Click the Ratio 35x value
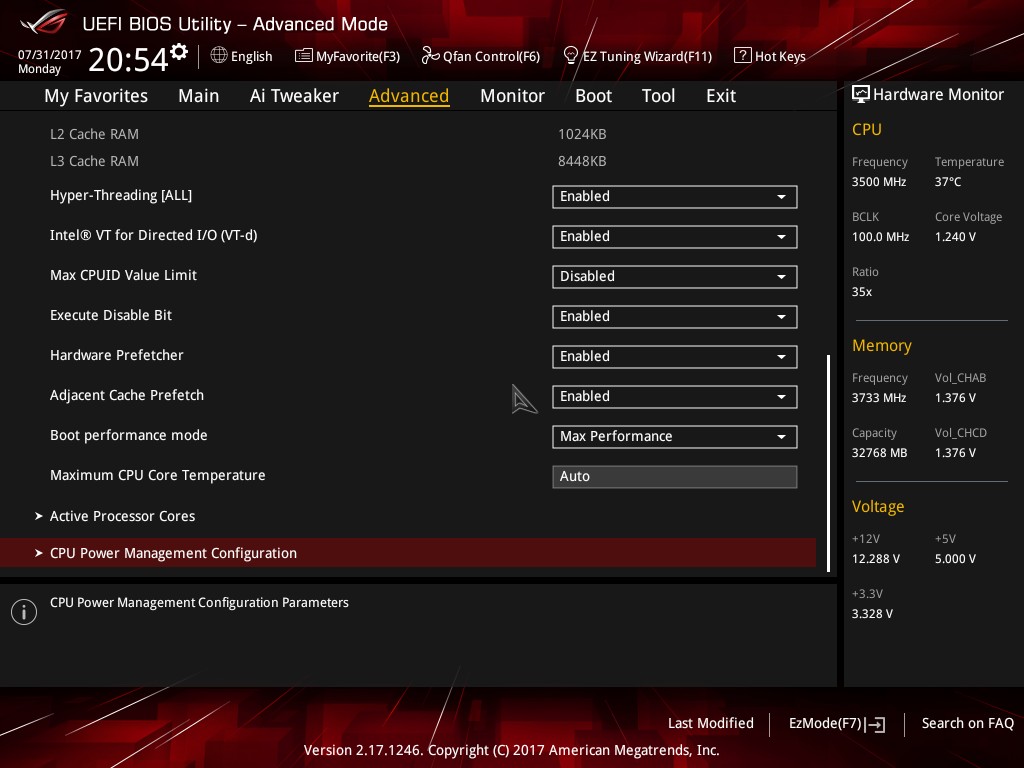1024x768 pixels. [861, 292]
